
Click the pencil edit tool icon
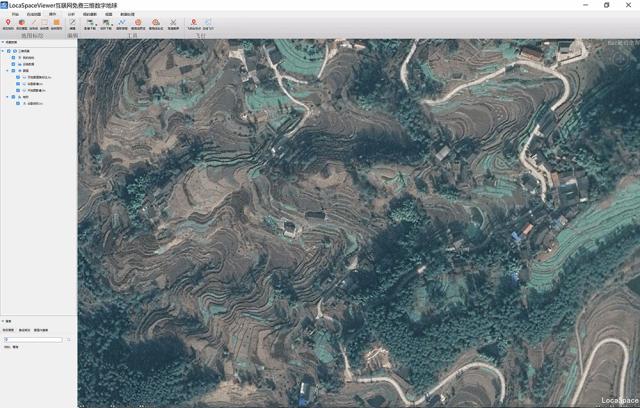point(72,22)
